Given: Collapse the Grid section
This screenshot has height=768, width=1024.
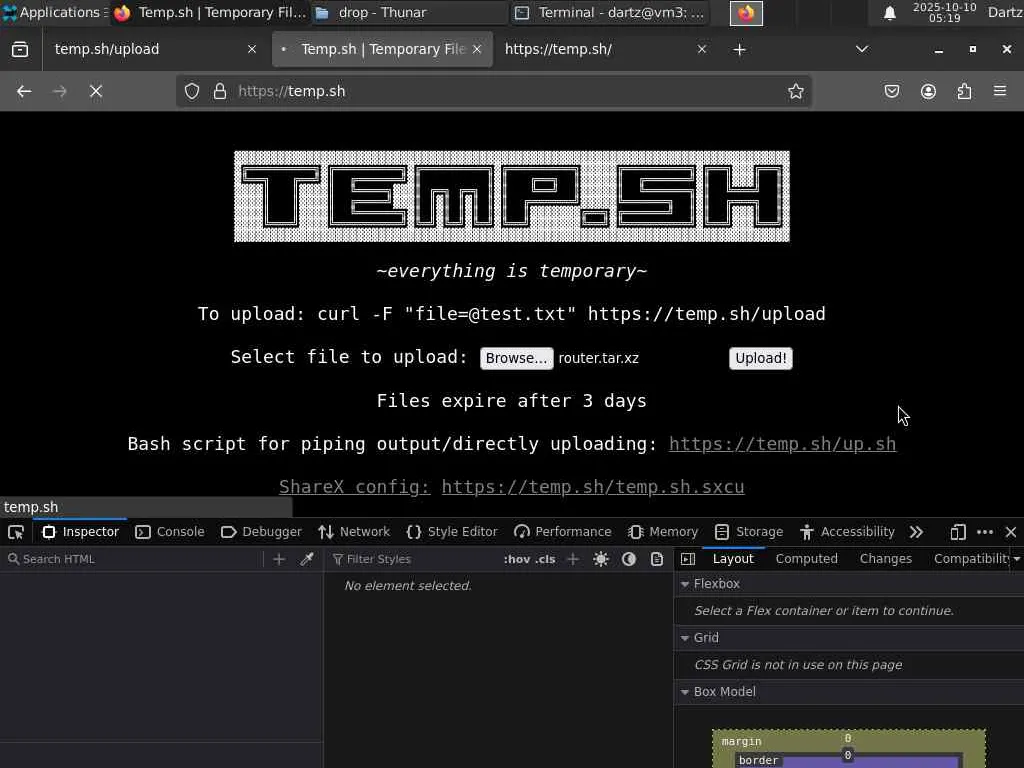Looking at the screenshot, I should point(685,638).
